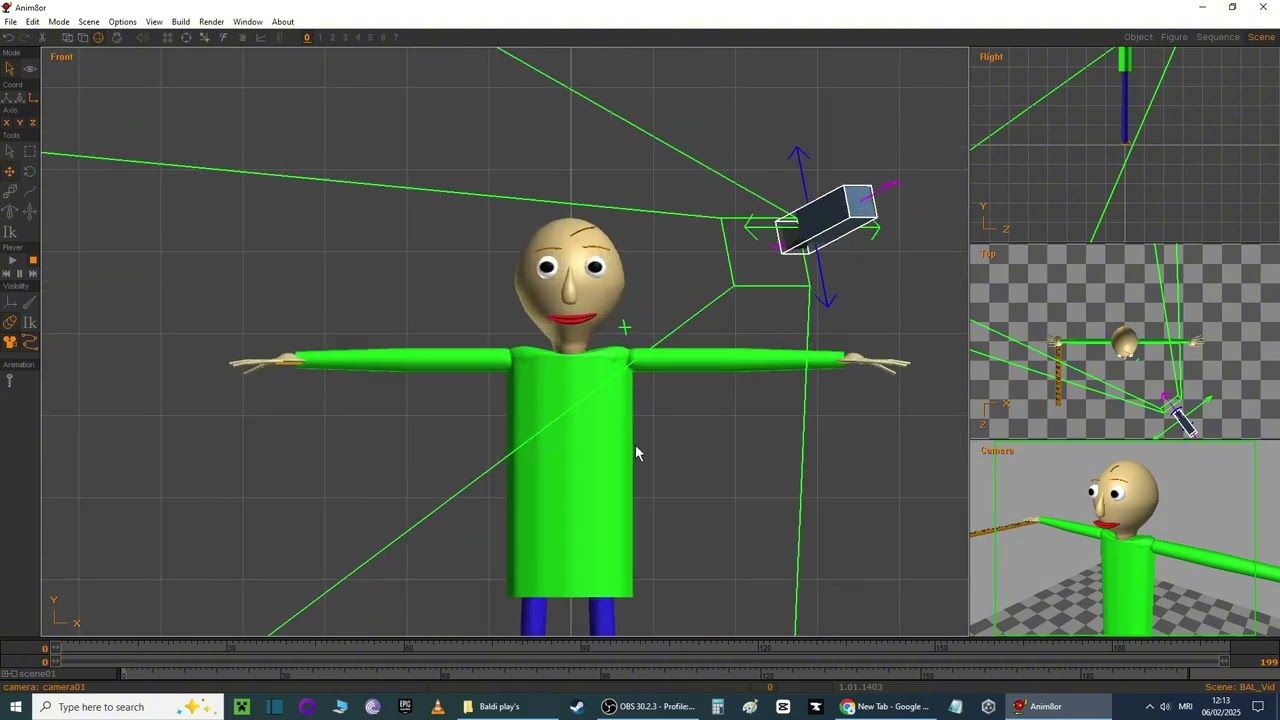Click the Redo icon in top toolbar
Image resolution: width=1280 pixels, height=720 pixels.
24,38
